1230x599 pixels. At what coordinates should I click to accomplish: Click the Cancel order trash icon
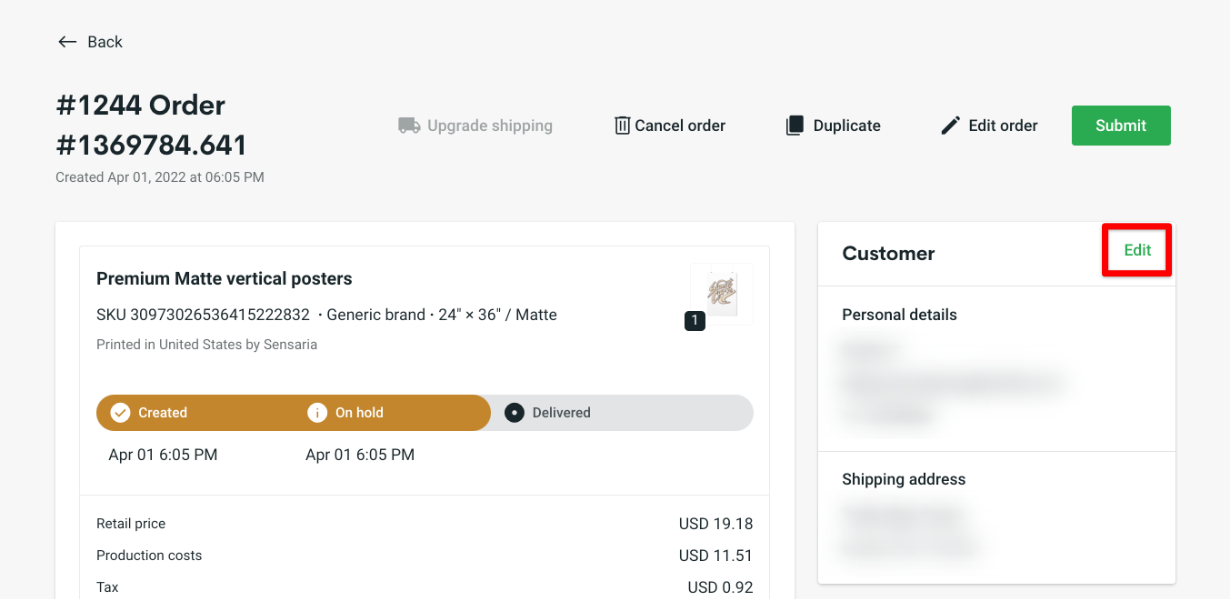tap(622, 126)
